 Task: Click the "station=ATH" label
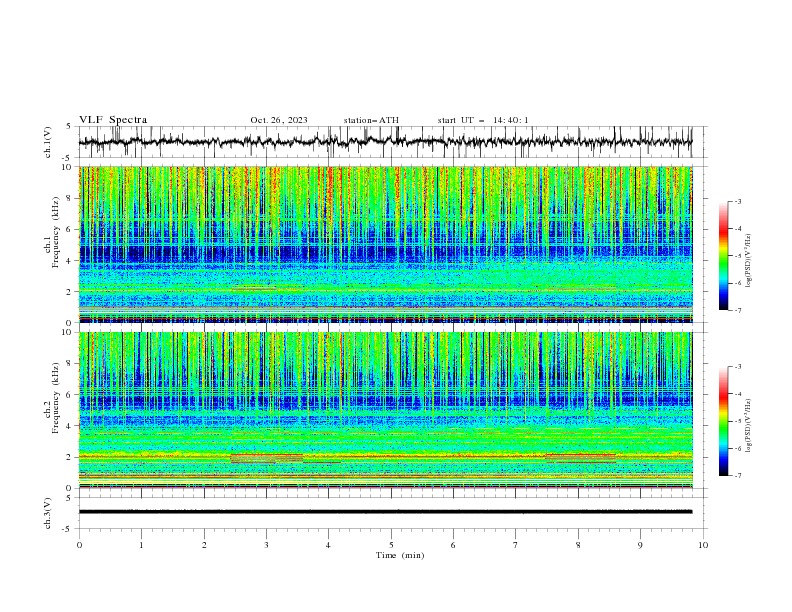pos(371,120)
